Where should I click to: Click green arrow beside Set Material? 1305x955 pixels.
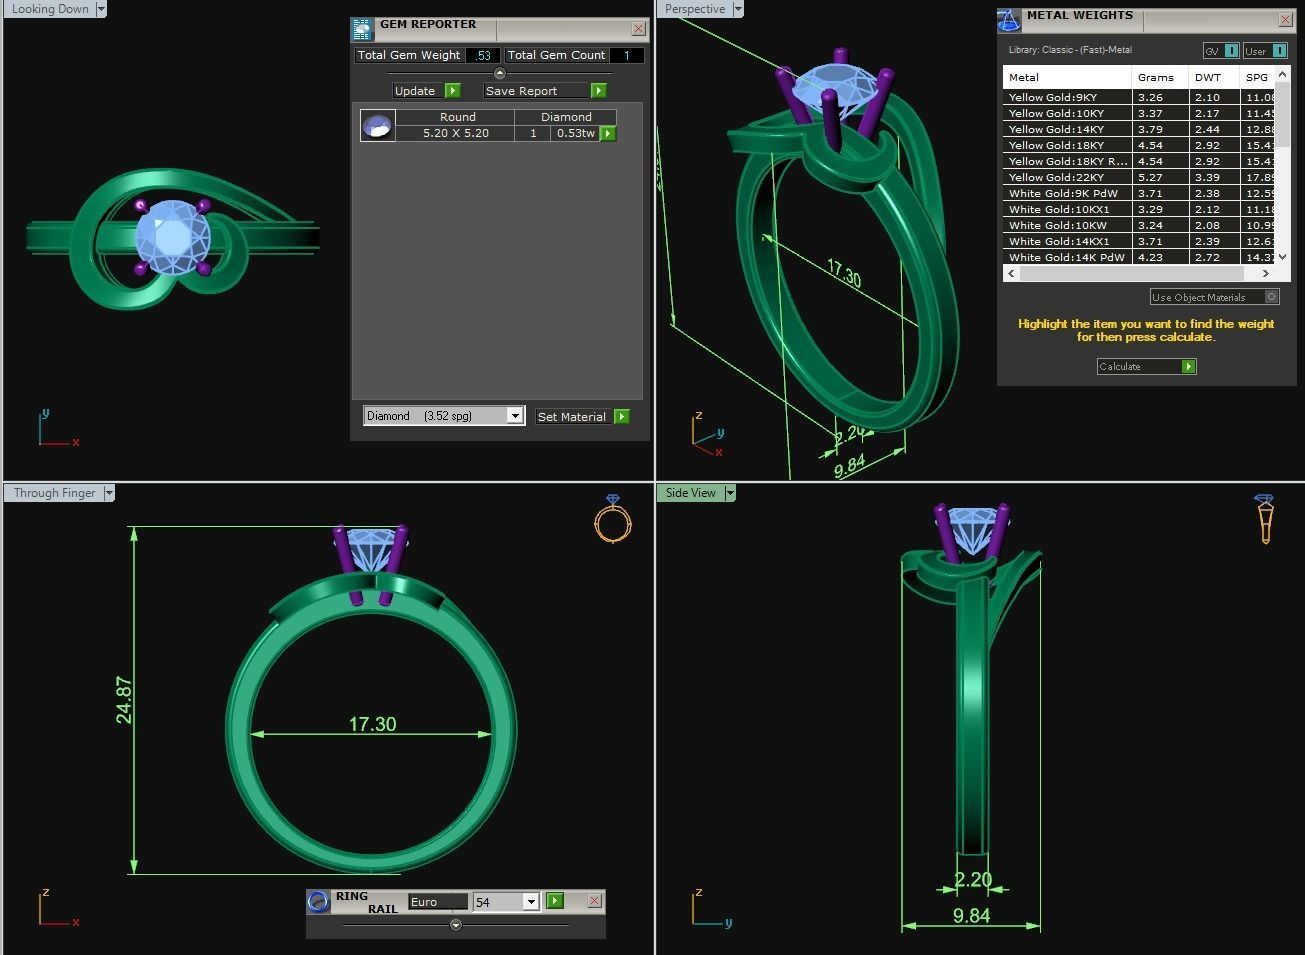click(622, 417)
